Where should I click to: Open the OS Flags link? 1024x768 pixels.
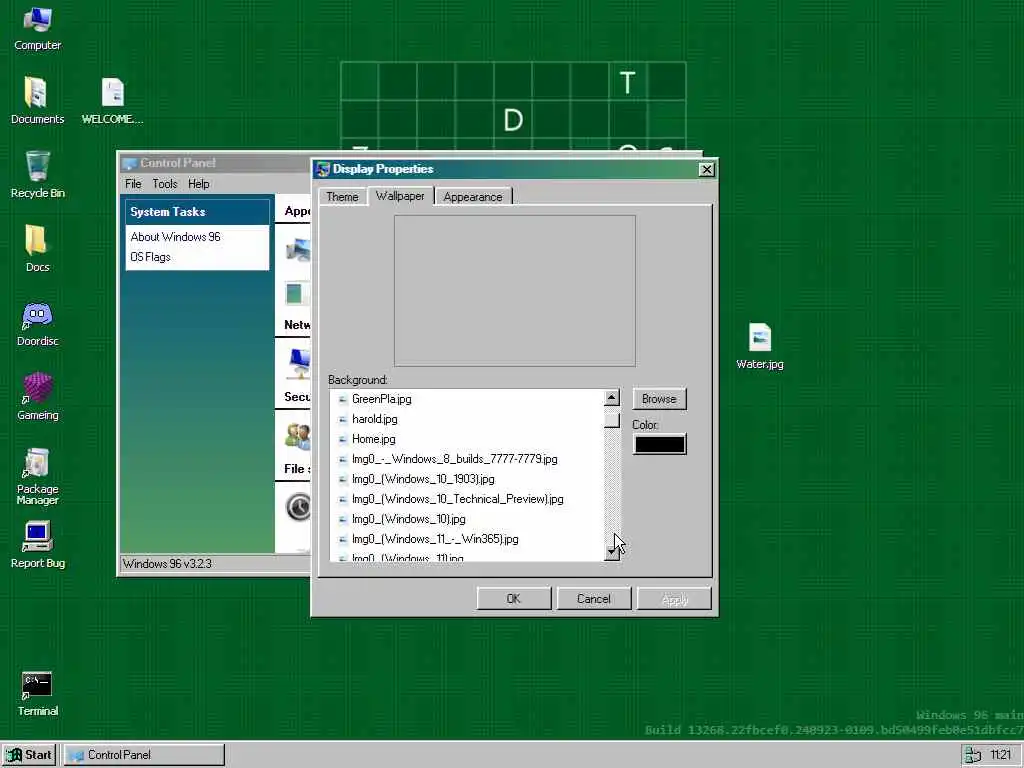(x=150, y=257)
